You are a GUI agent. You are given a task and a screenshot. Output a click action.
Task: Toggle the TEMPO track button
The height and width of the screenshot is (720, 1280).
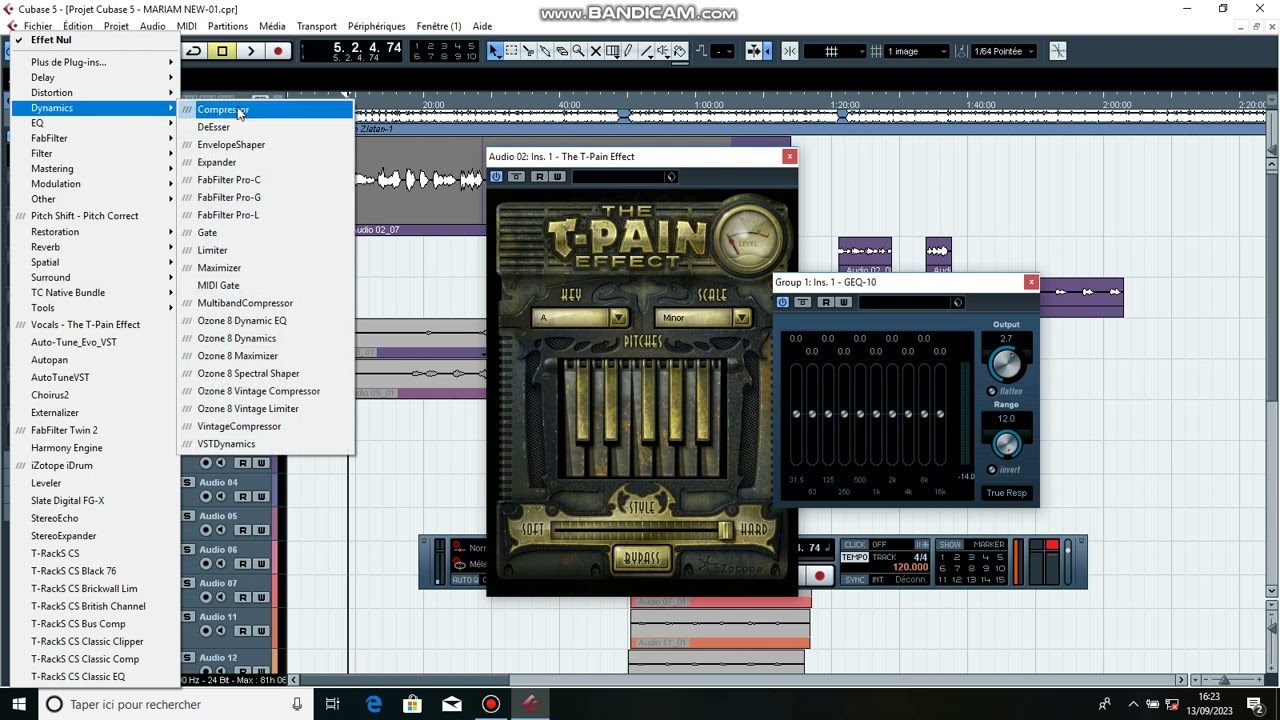(x=854, y=557)
